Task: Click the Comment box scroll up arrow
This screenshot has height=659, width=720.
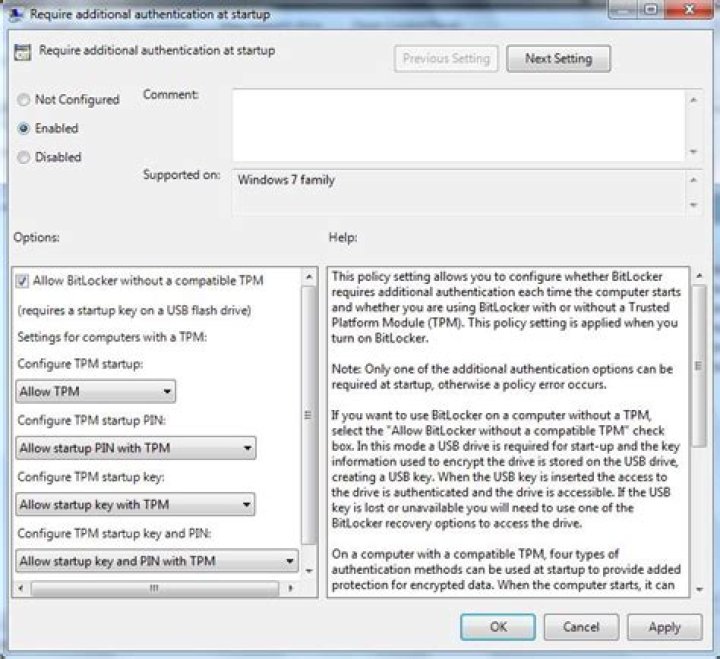Action: click(694, 100)
